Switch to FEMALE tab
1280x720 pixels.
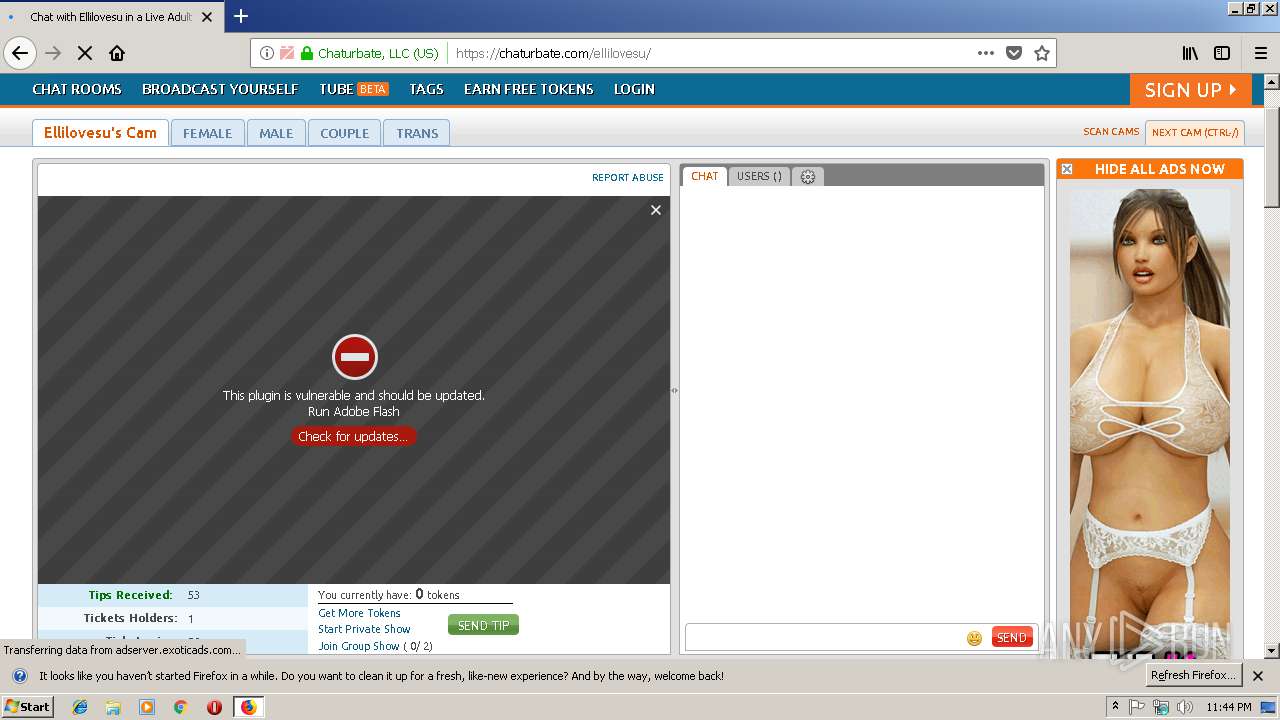click(x=207, y=133)
